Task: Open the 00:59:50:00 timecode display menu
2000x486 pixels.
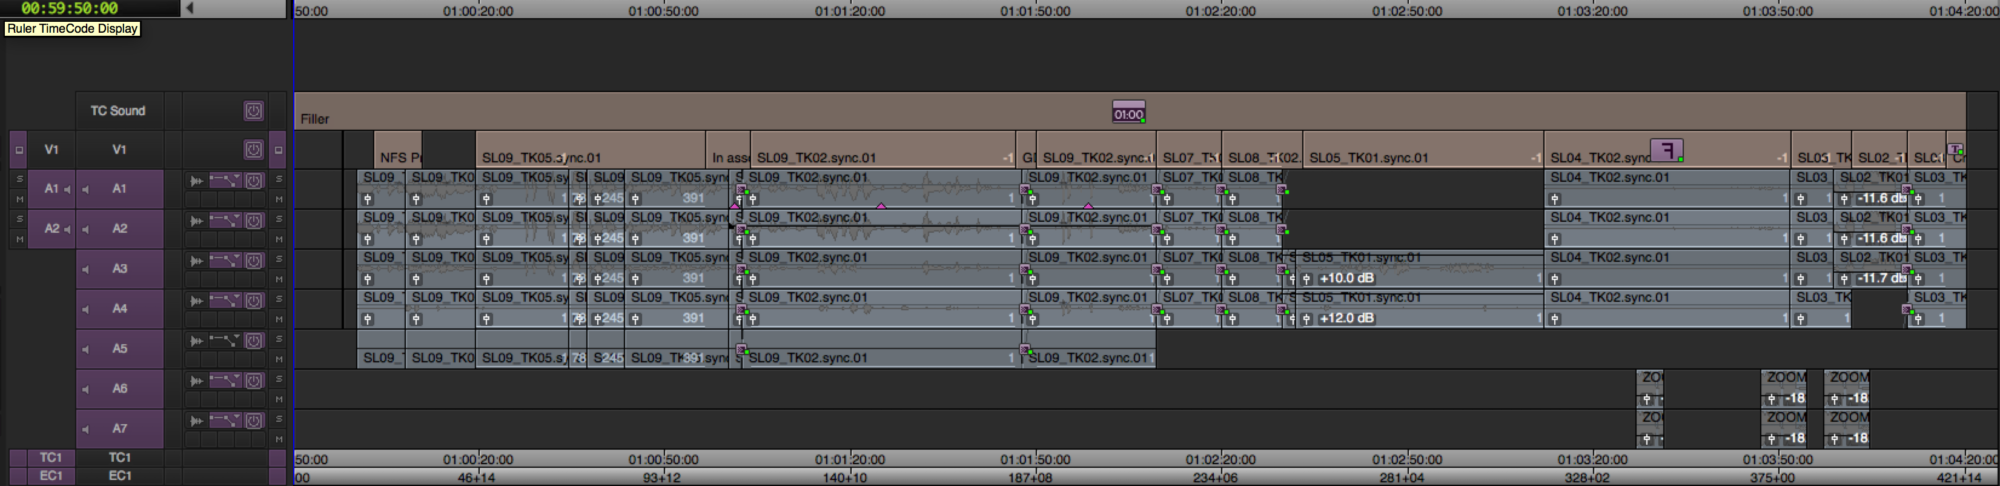Action: 70,8
